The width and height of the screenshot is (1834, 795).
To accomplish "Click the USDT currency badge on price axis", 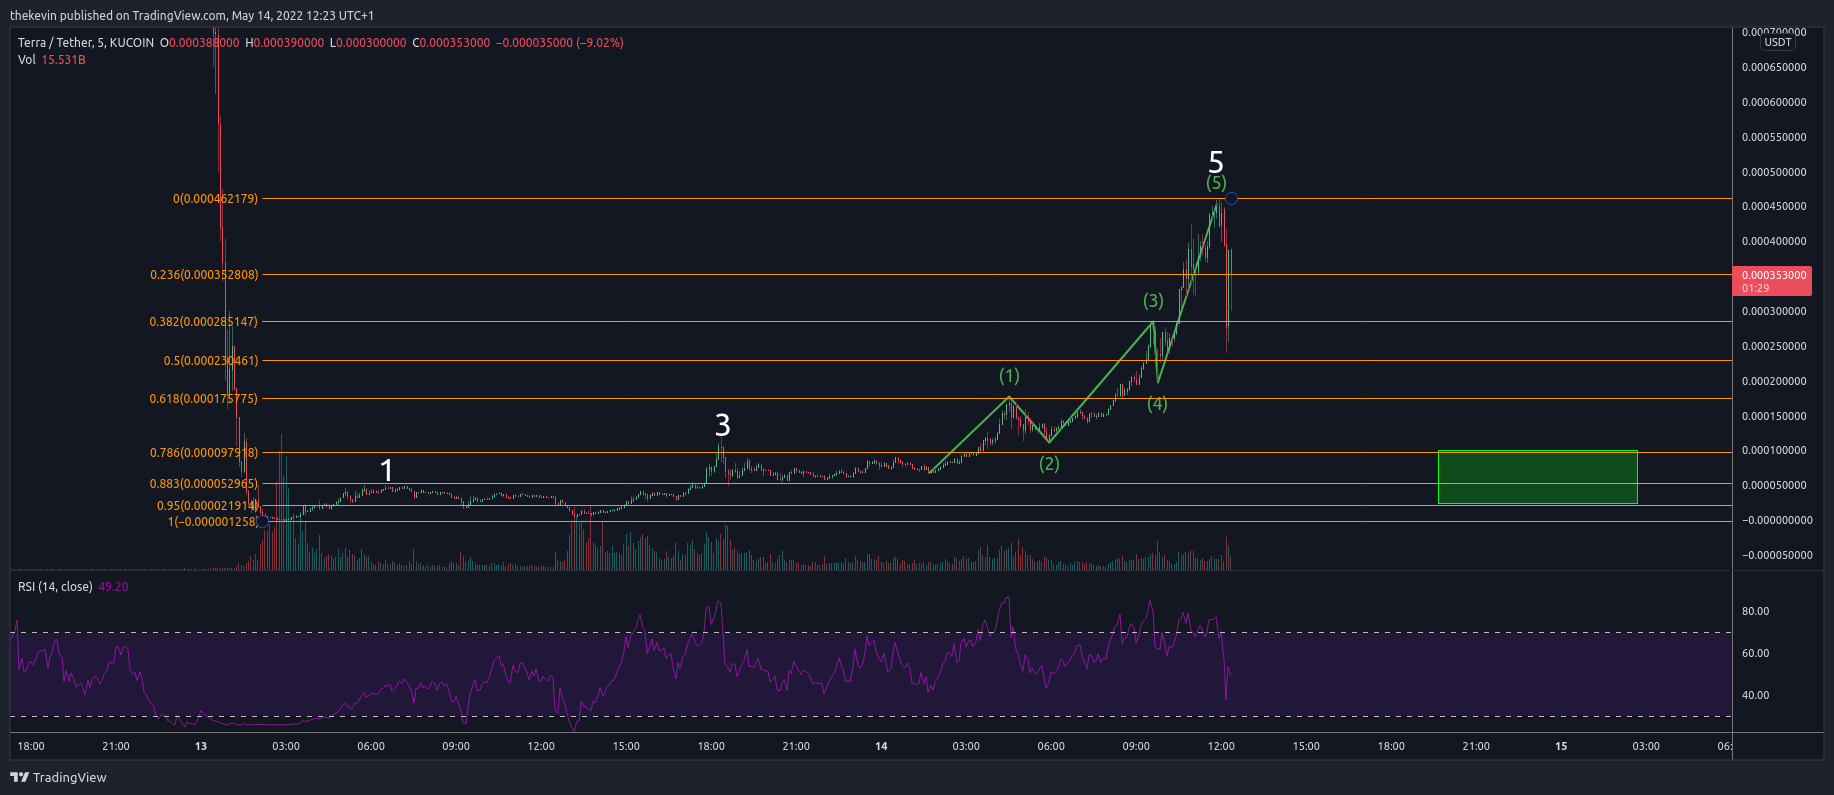I will [1777, 42].
